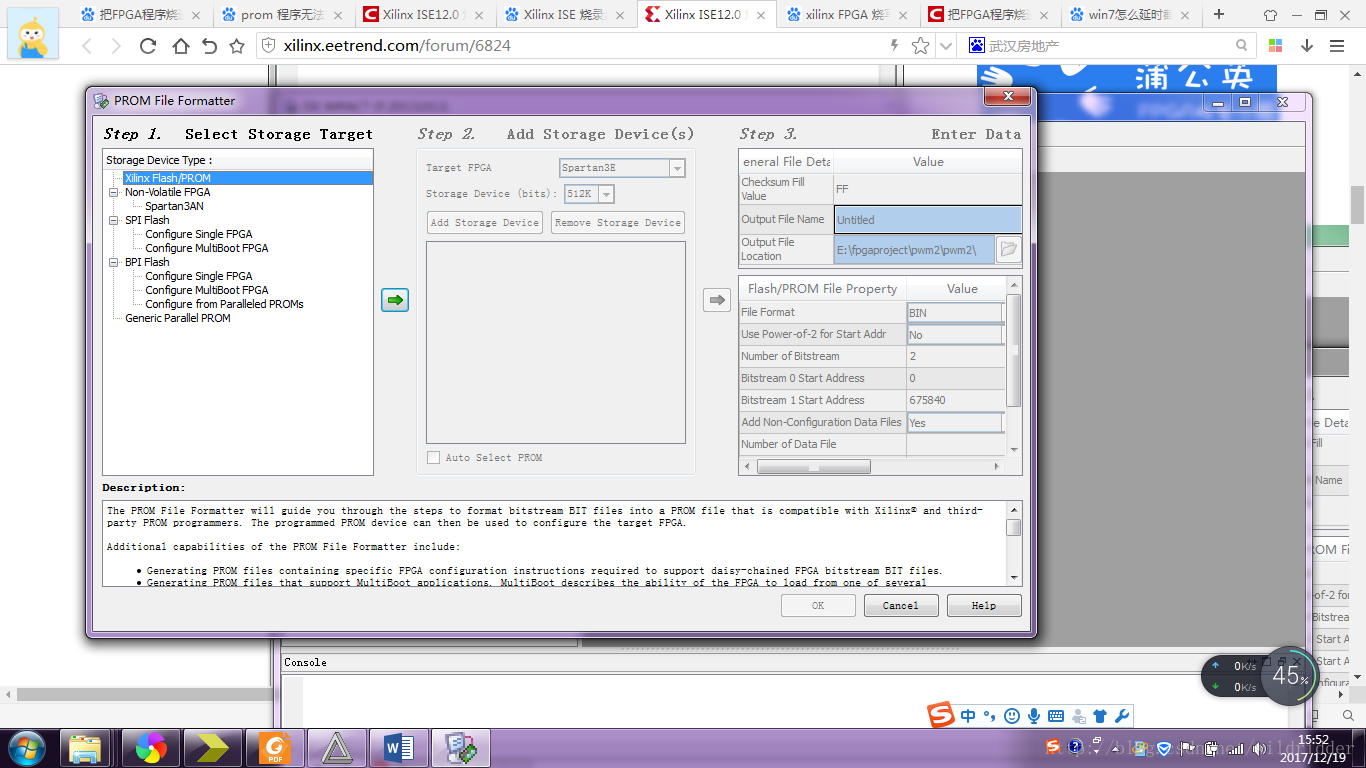The width and height of the screenshot is (1366, 768).
Task: Open the PDF reader icon in the taskbar
Action: pyautogui.click(x=275, y=747)
